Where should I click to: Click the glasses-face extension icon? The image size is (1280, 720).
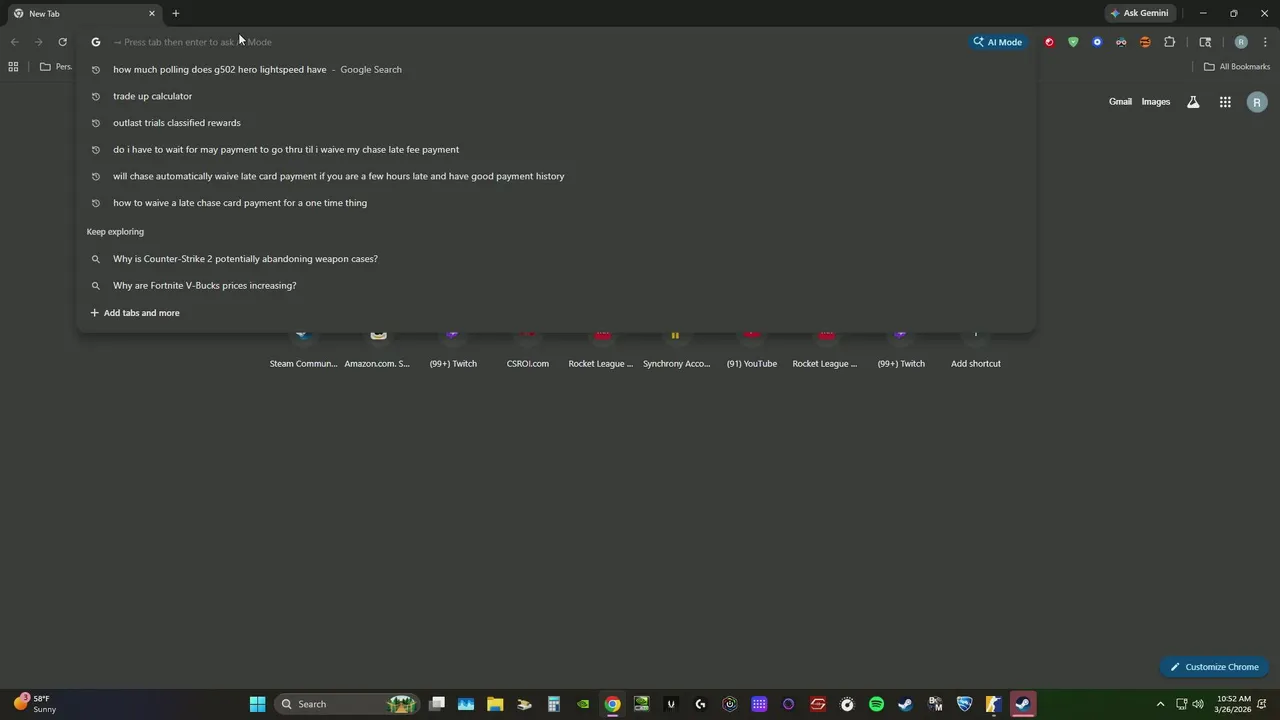click(x=1121, y=42)
